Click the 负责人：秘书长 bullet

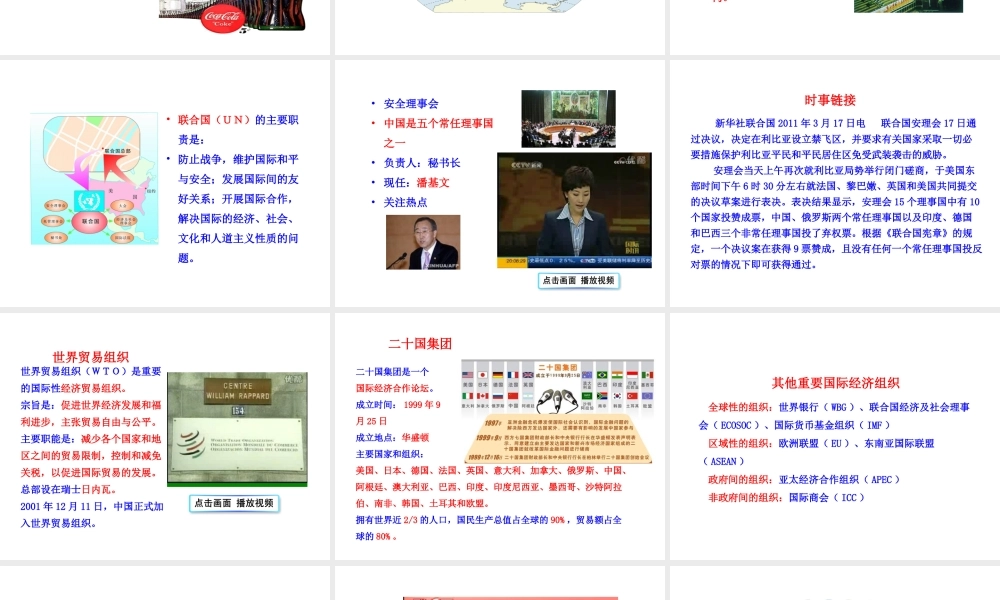422,163
